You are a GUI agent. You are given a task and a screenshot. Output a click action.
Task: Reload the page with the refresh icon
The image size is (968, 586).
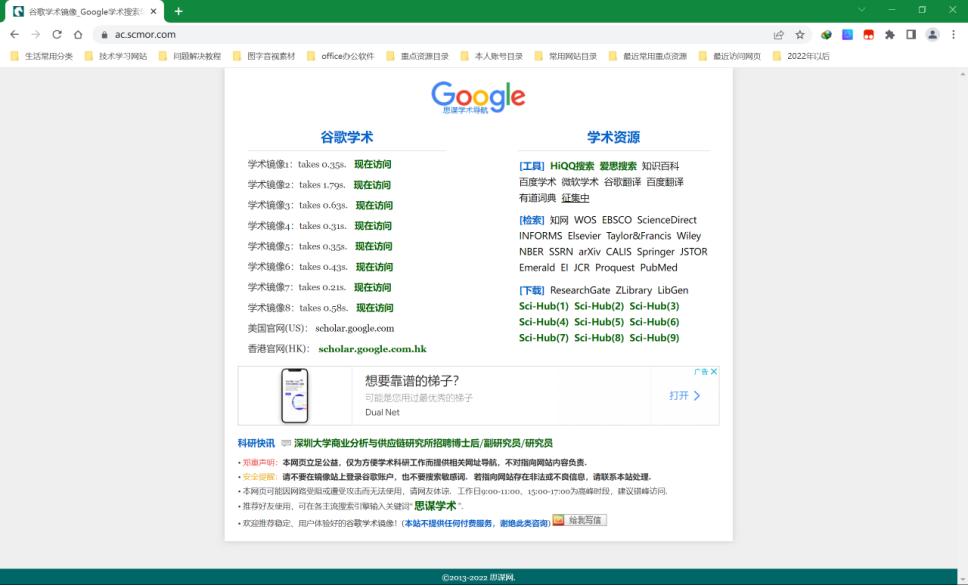57,35
